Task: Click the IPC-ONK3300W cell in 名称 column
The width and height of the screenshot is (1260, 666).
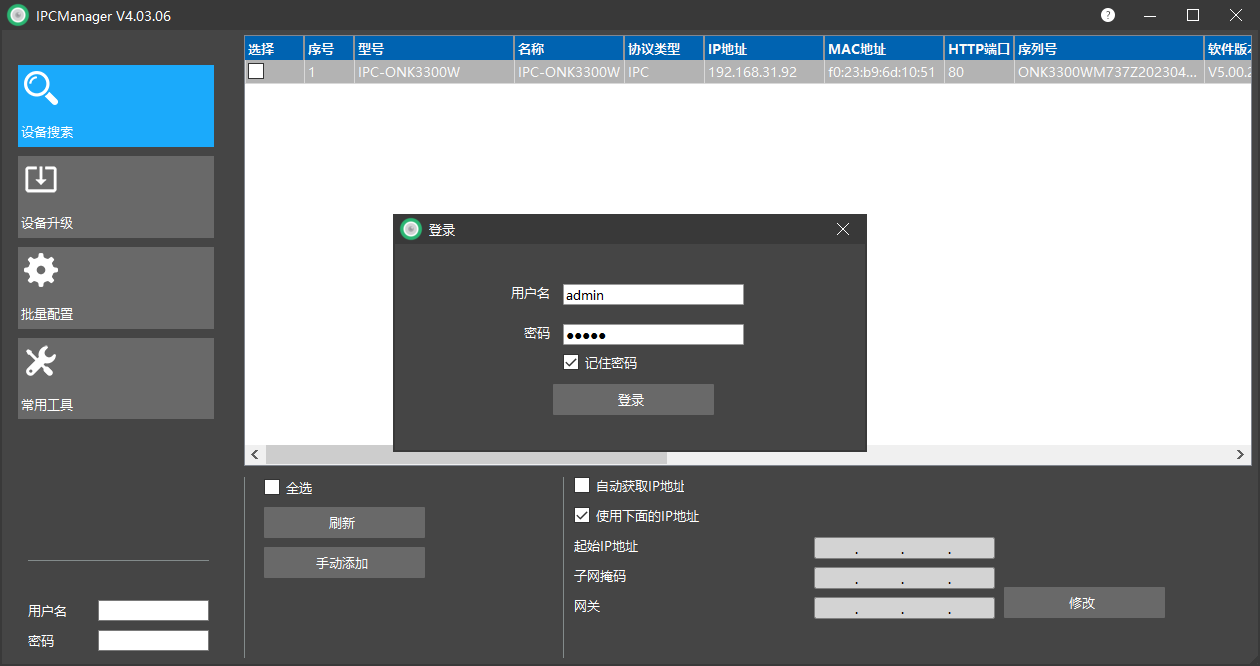Action: coord(569,72)
